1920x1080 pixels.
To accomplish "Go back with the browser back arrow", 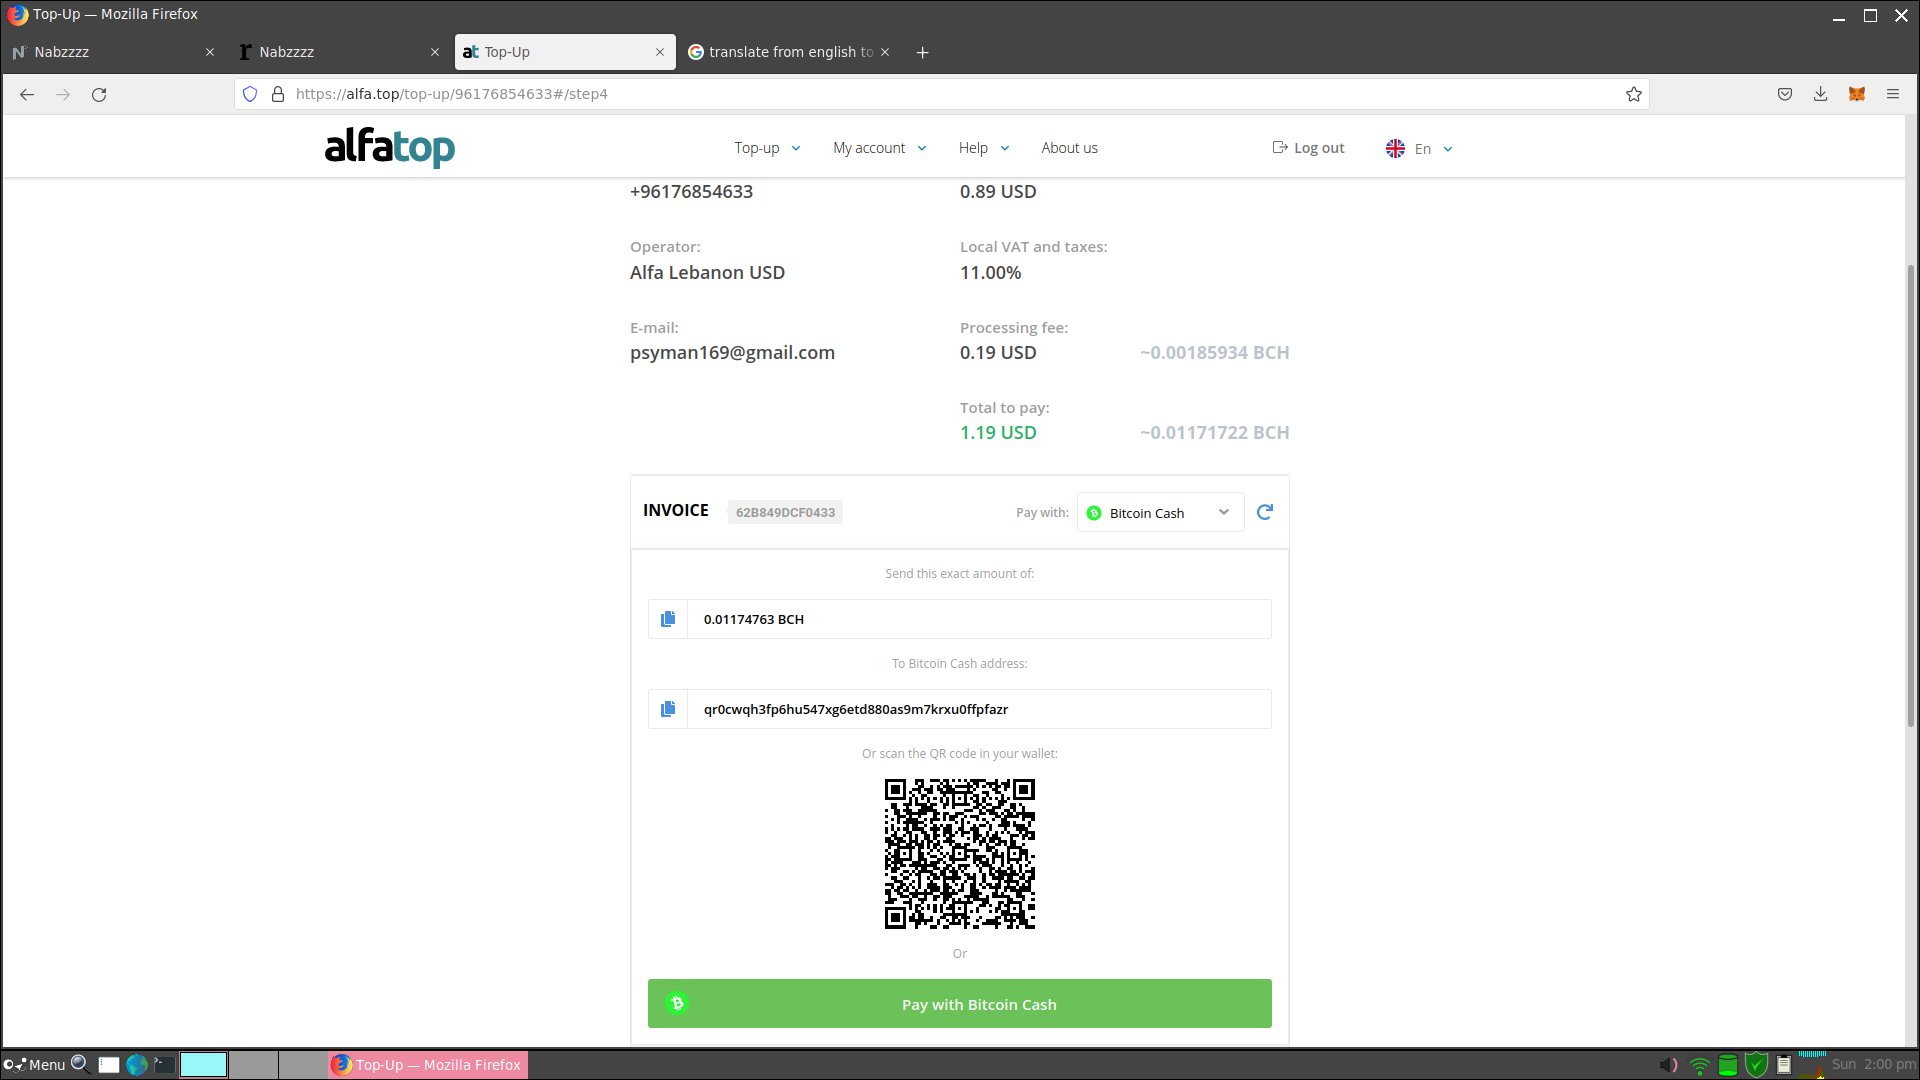I will [27, 94].
